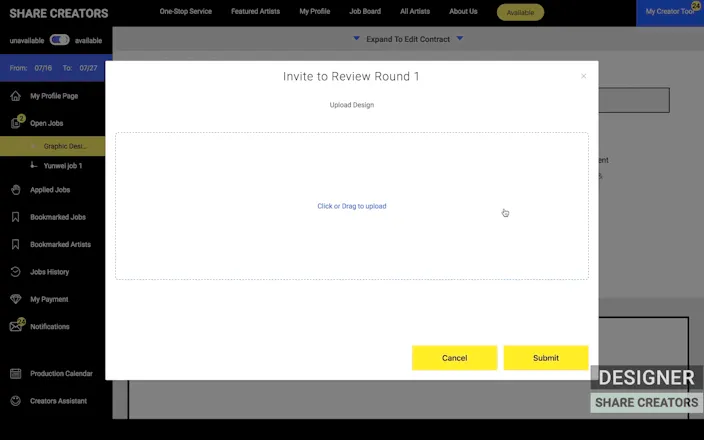Open the Production Calendar
Image resolution: width=704 pixels, height=440 pixels.
point(61,374)
